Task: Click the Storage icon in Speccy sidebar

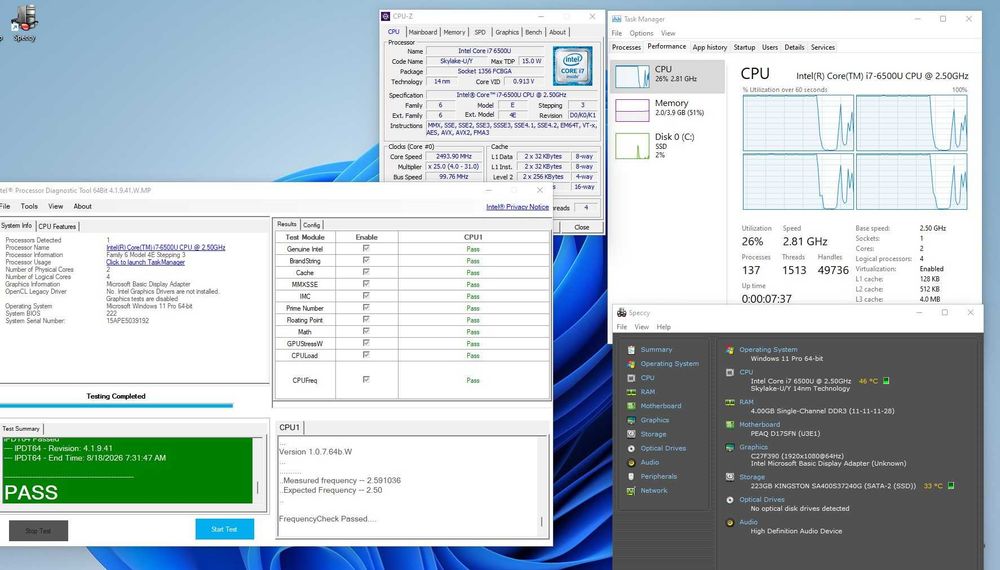Action: (631, 434)
